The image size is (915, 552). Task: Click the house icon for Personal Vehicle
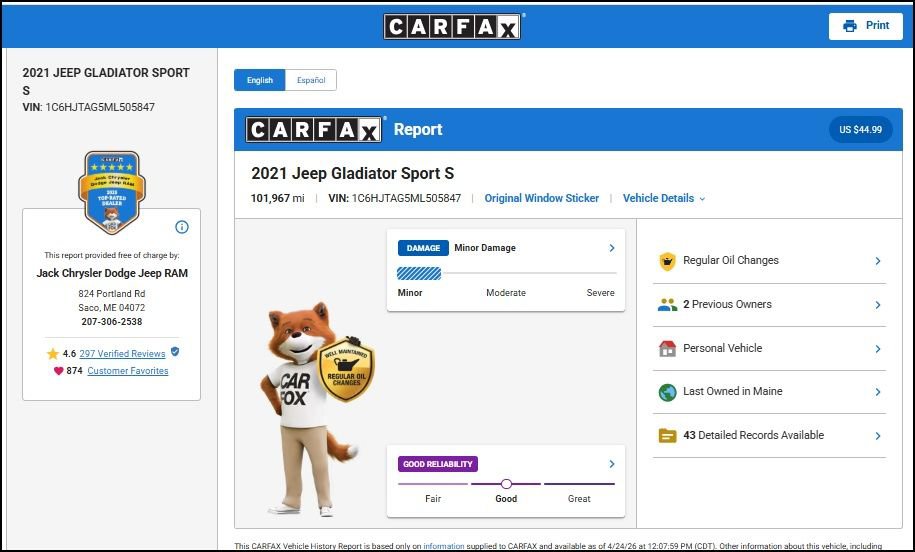667,348
